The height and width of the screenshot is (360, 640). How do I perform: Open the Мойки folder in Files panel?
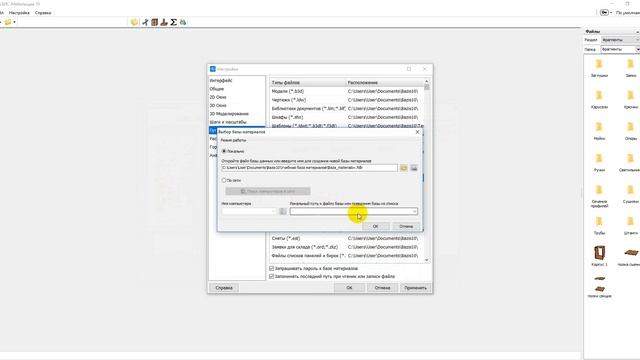(x=599, y=131)
